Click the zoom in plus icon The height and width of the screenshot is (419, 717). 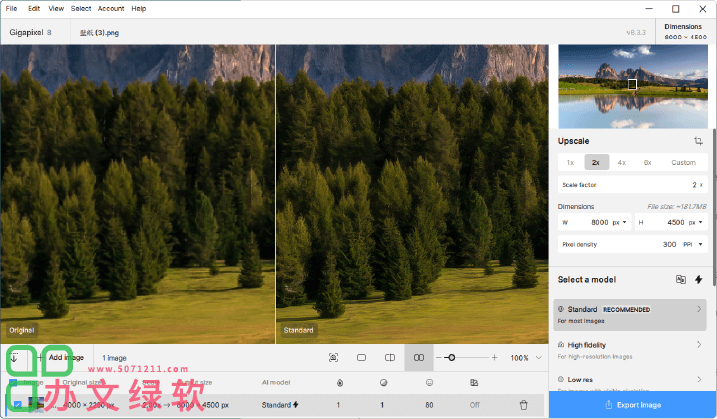click(x=494, y=358)
